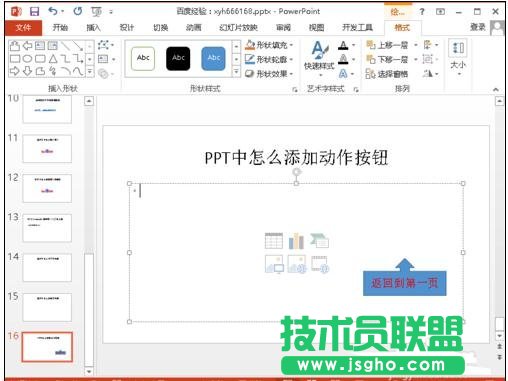The height and width of the screenshot is (381, 508).
Task: Click Insert Picture icon in the placeholder
Action: [x=274, y=264]
